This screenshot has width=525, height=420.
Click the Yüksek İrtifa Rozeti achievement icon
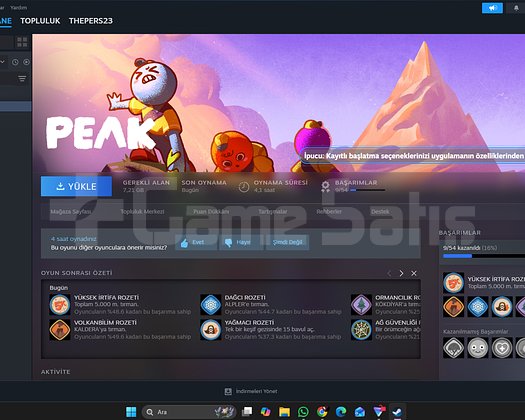[x=60, y=304]
